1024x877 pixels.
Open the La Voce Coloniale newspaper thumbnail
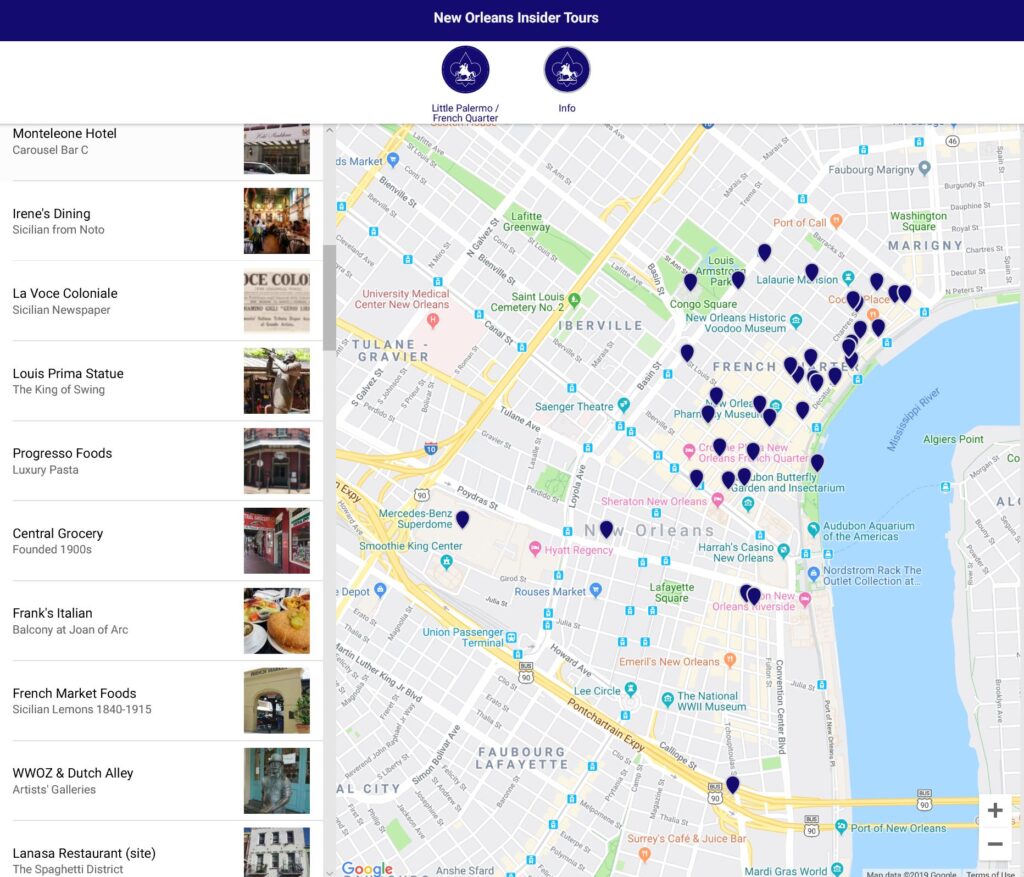point(277,301)
